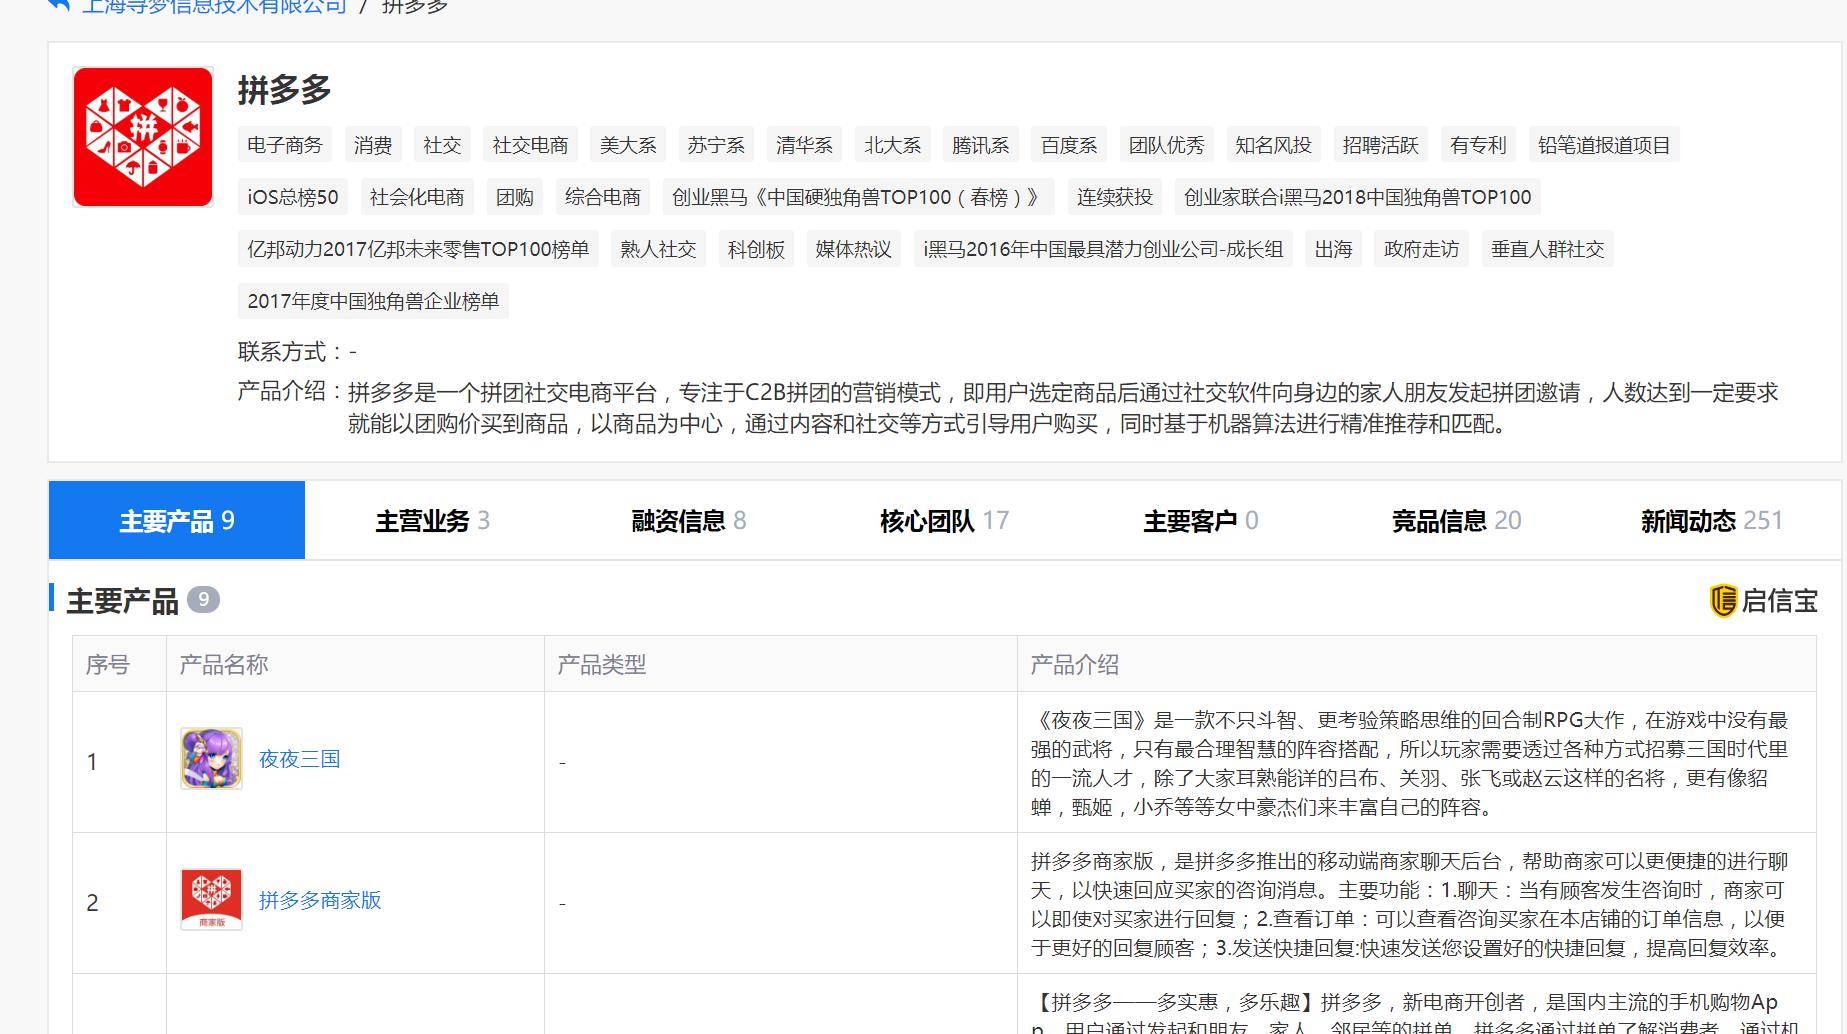Click the 拼多多商家版 app icon
The image size is (1847, 1034).
[x=211, y=900]
